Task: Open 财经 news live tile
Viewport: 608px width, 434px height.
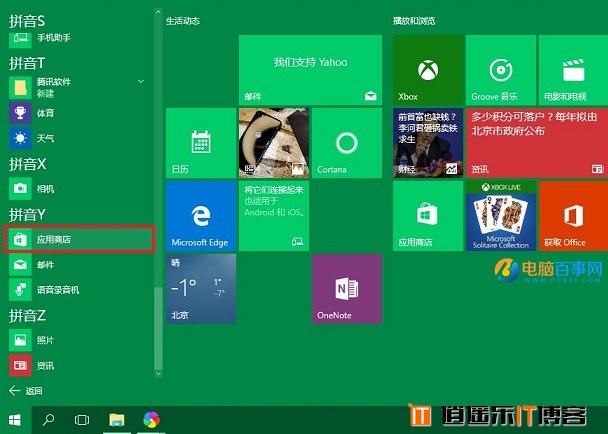Action: point(428,143)
